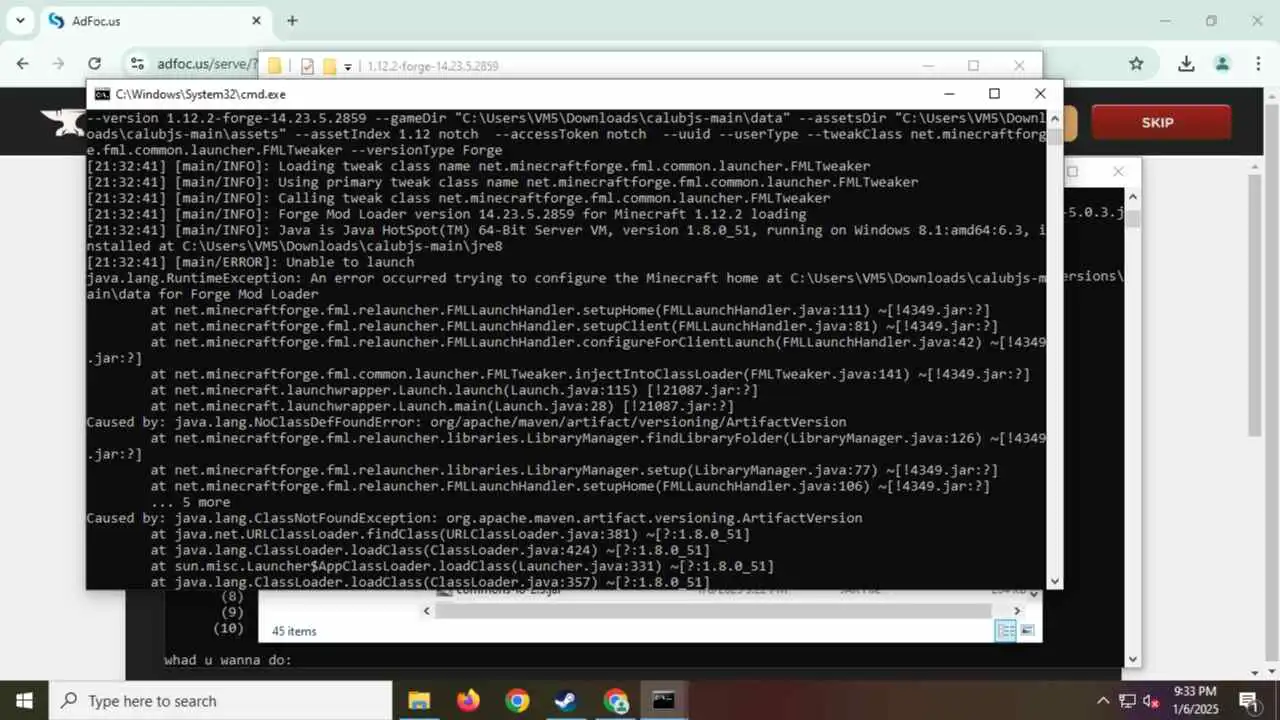Click the C:\Windows\System32\cmd.exe title
Screen dimensions: 1280x720
coord(200,94)
